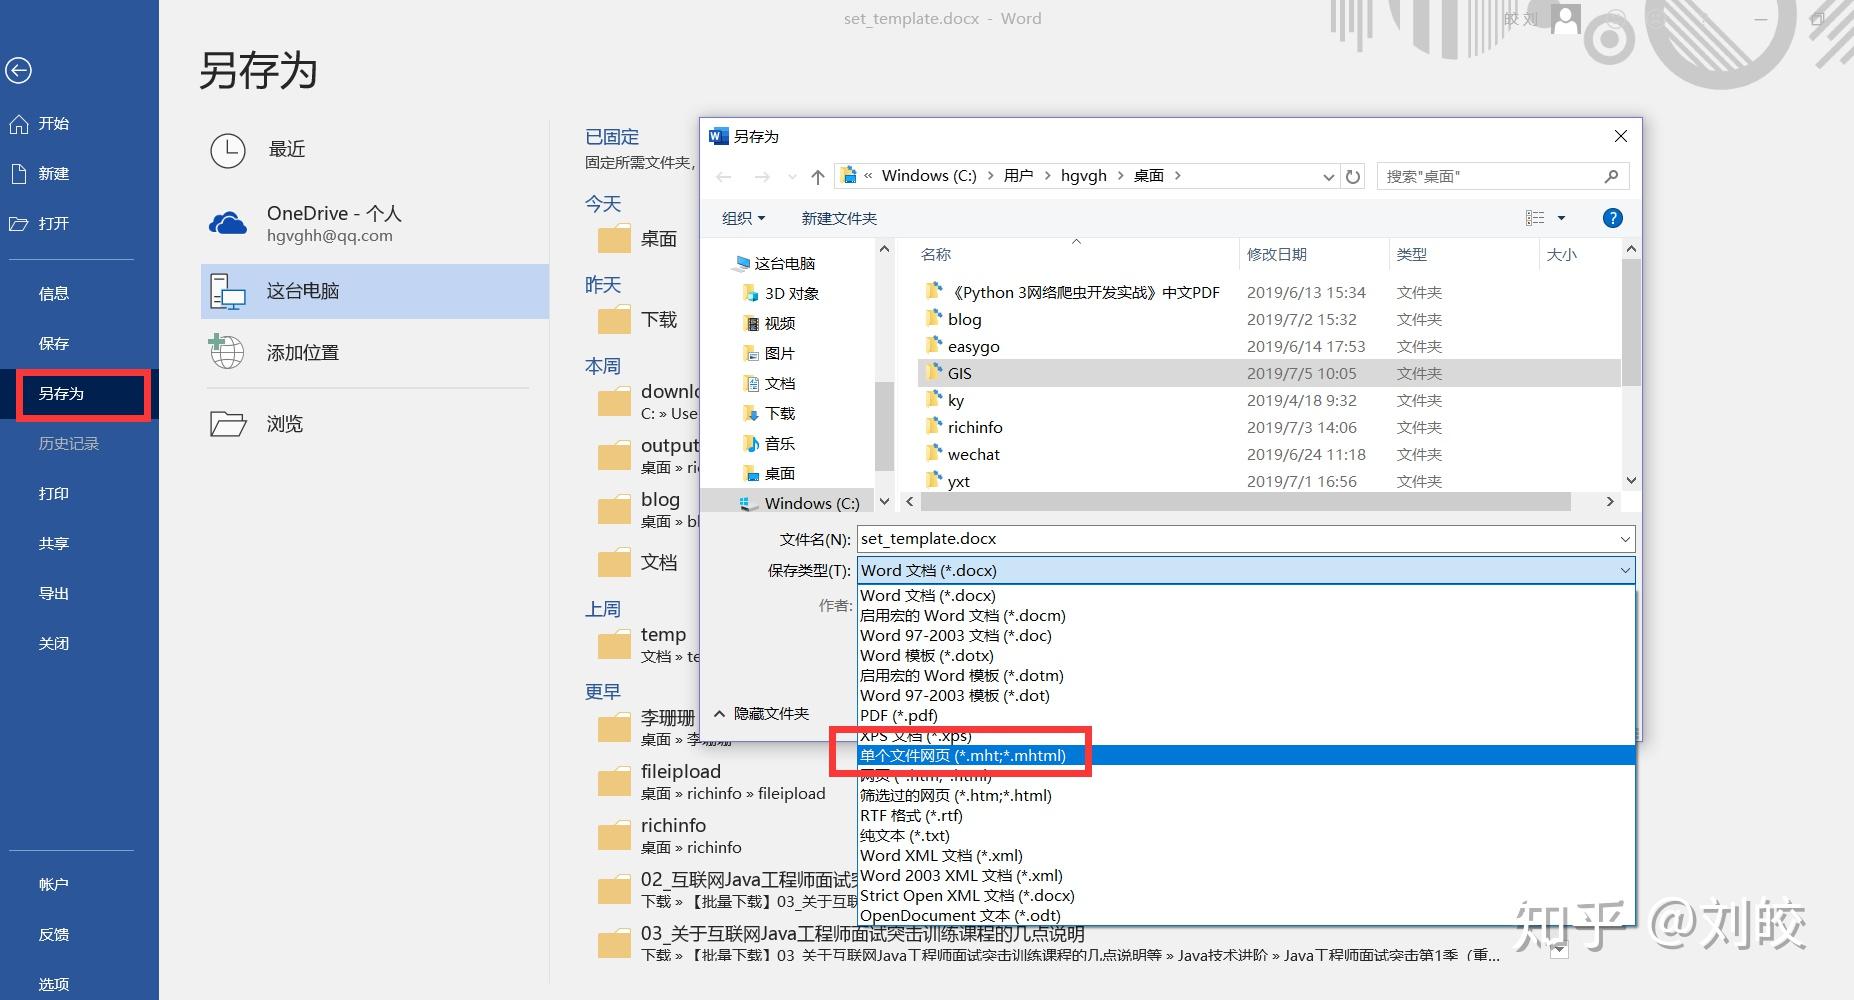
Task: Click the 用户 breadcrumb segment
Action: click(x=1018, y=176)
